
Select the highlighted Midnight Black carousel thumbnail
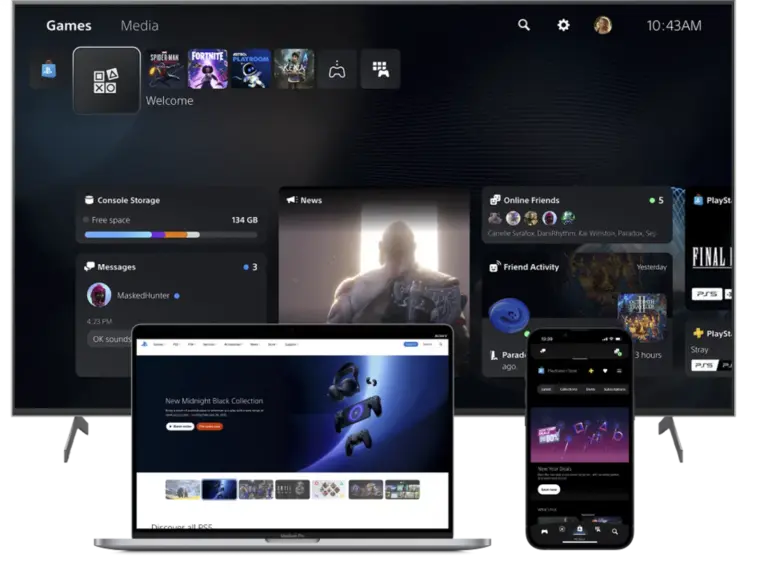(x=219, y=489)
